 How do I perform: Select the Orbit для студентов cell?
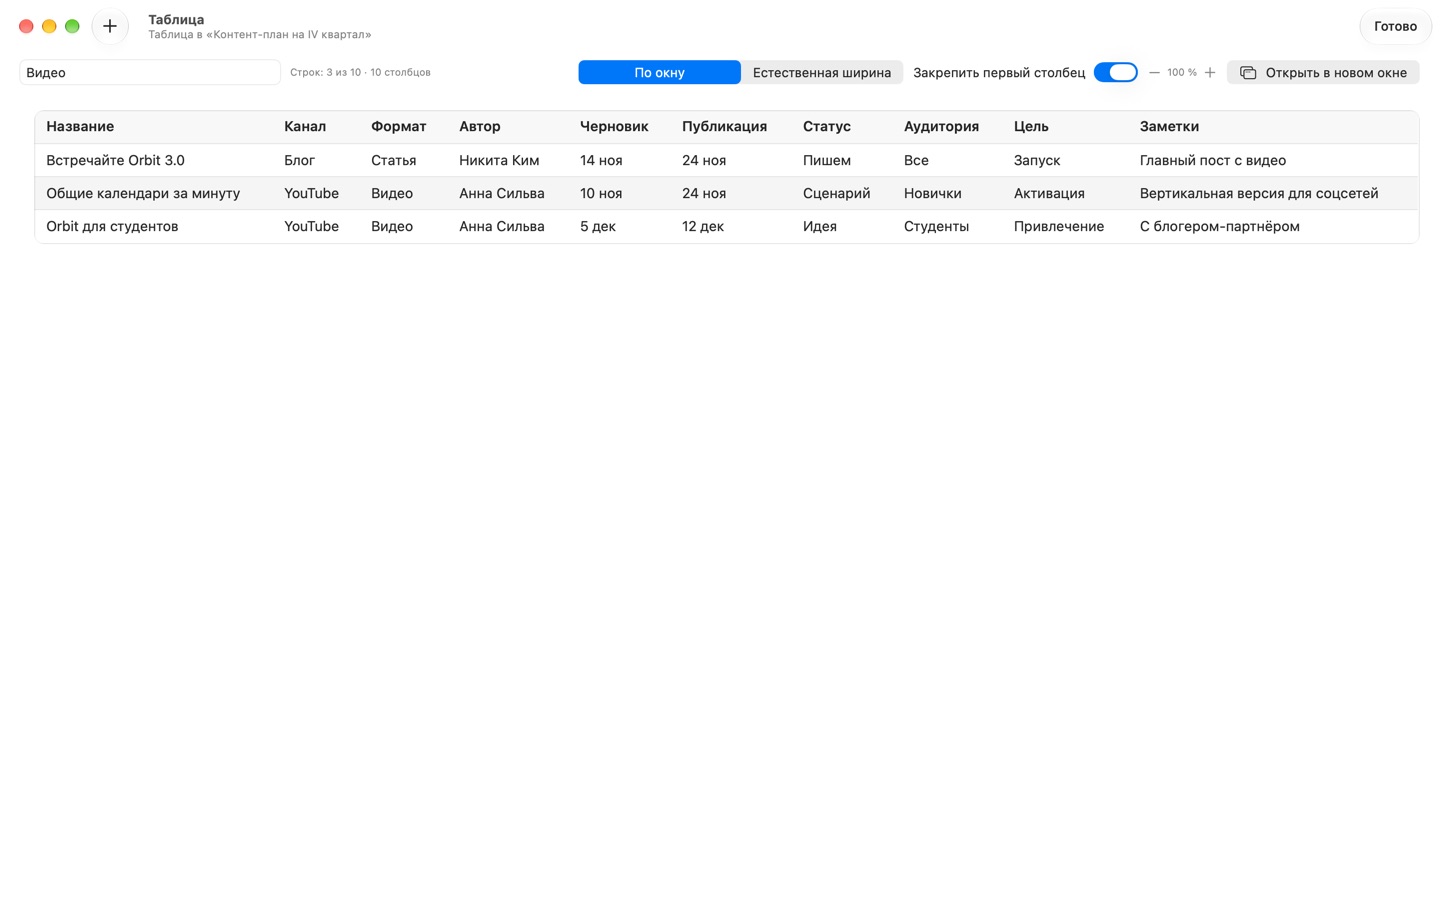[x=112, y=226]
